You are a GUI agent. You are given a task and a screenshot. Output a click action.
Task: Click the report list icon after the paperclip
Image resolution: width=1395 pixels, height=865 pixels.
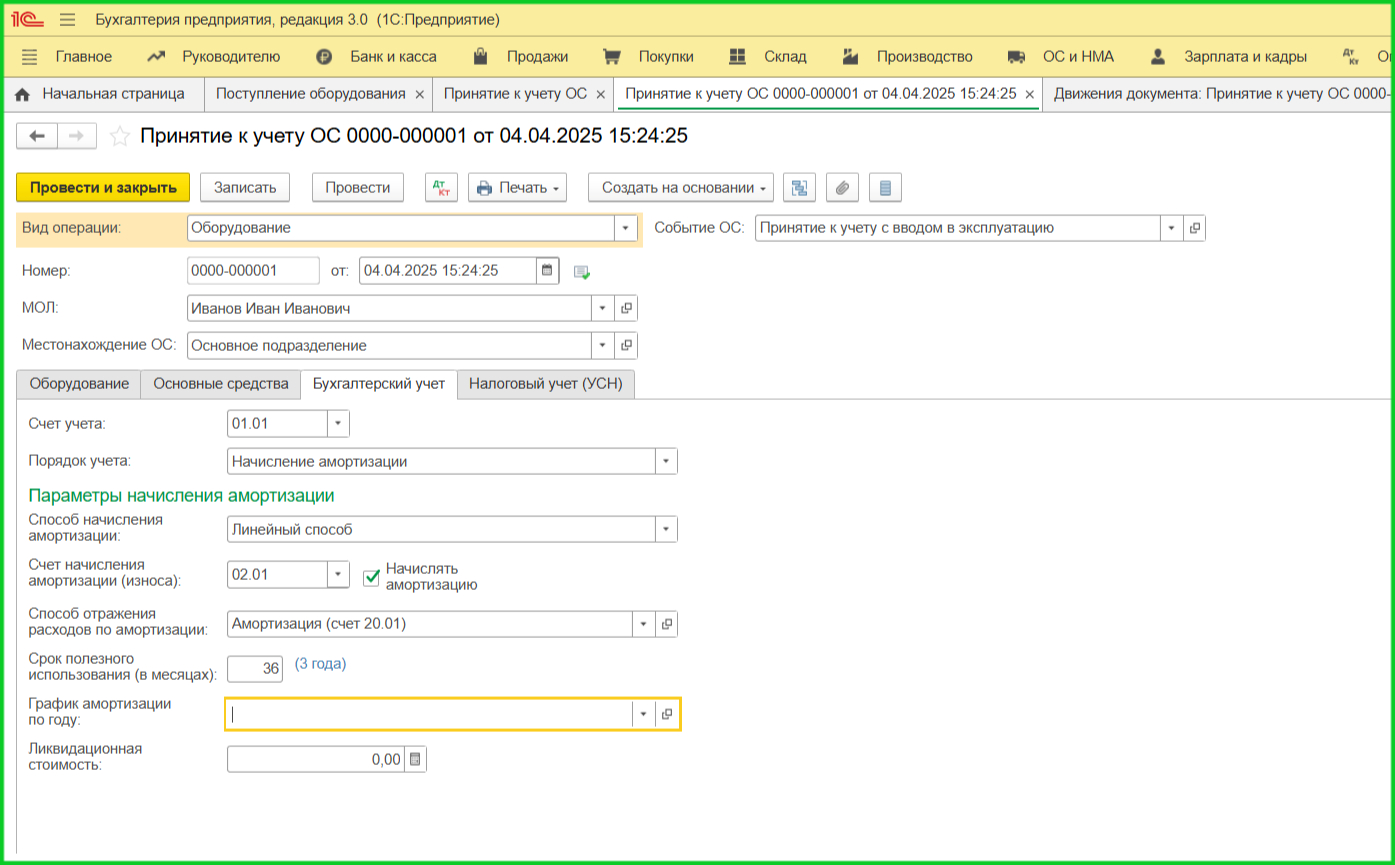tap(885, 188)
